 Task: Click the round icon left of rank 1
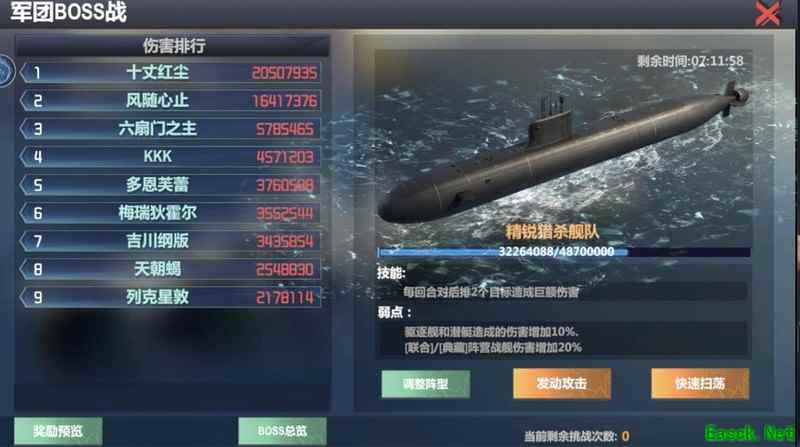[x=5, y=71]
